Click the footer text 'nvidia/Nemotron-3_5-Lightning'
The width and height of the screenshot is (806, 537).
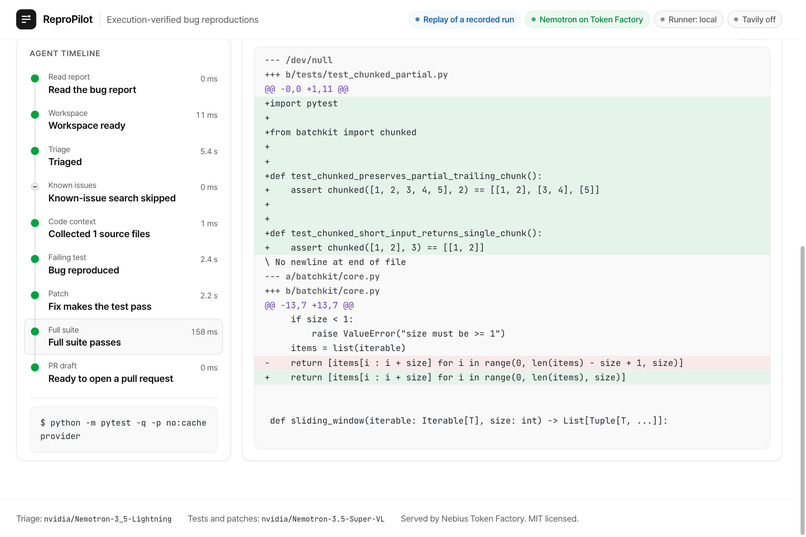click(107, 519)
